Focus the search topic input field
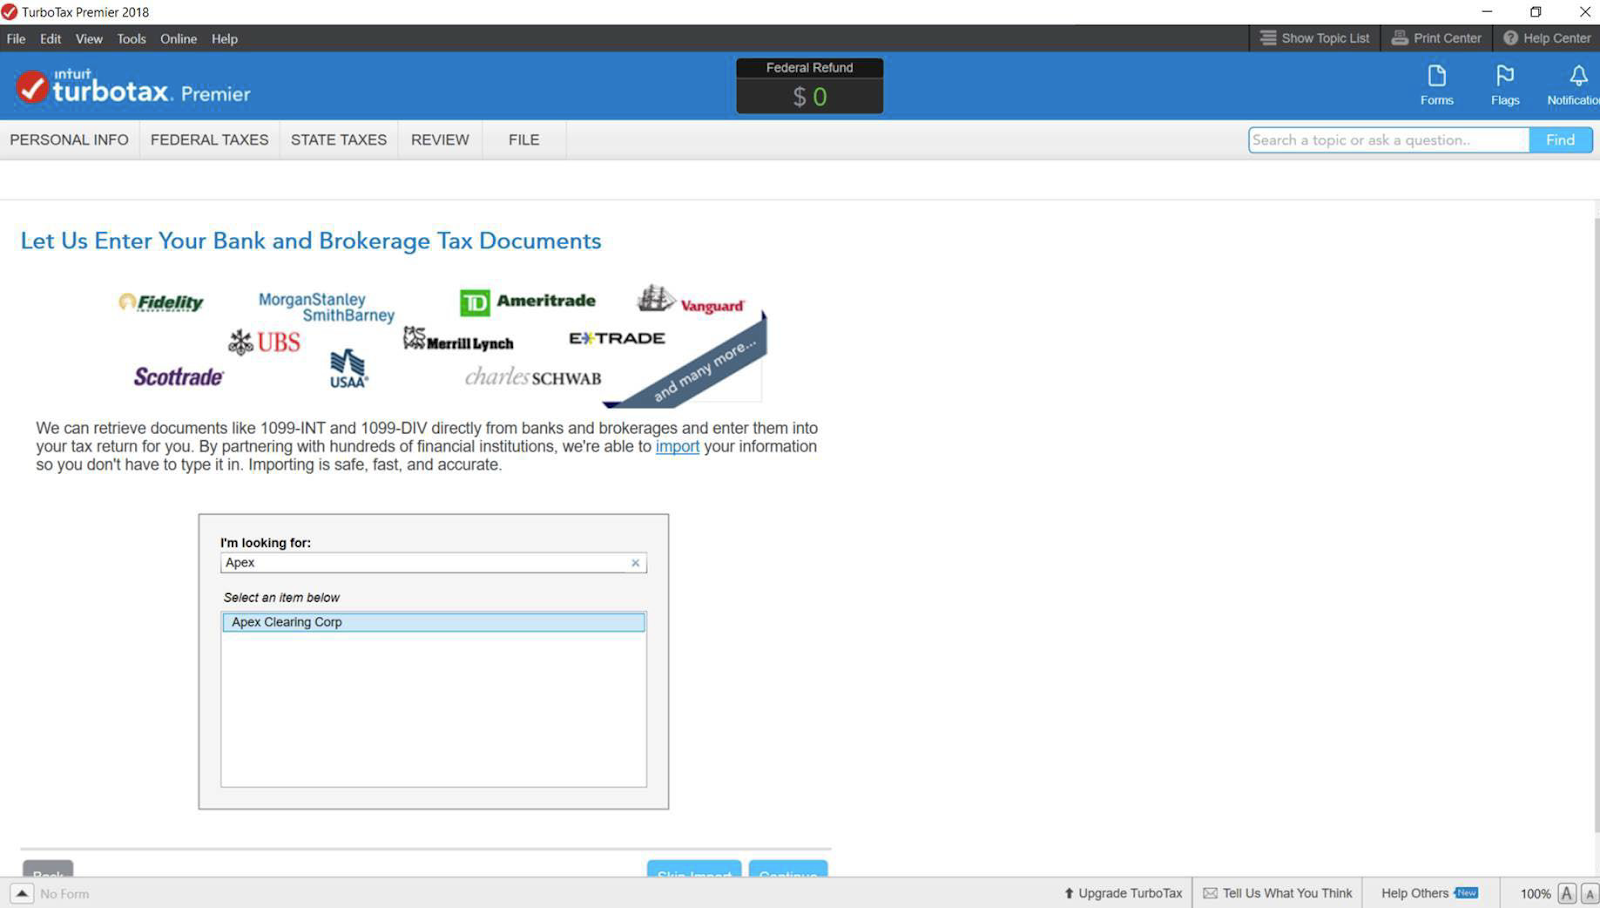Screen dimensions: 1600x908 1388,140
